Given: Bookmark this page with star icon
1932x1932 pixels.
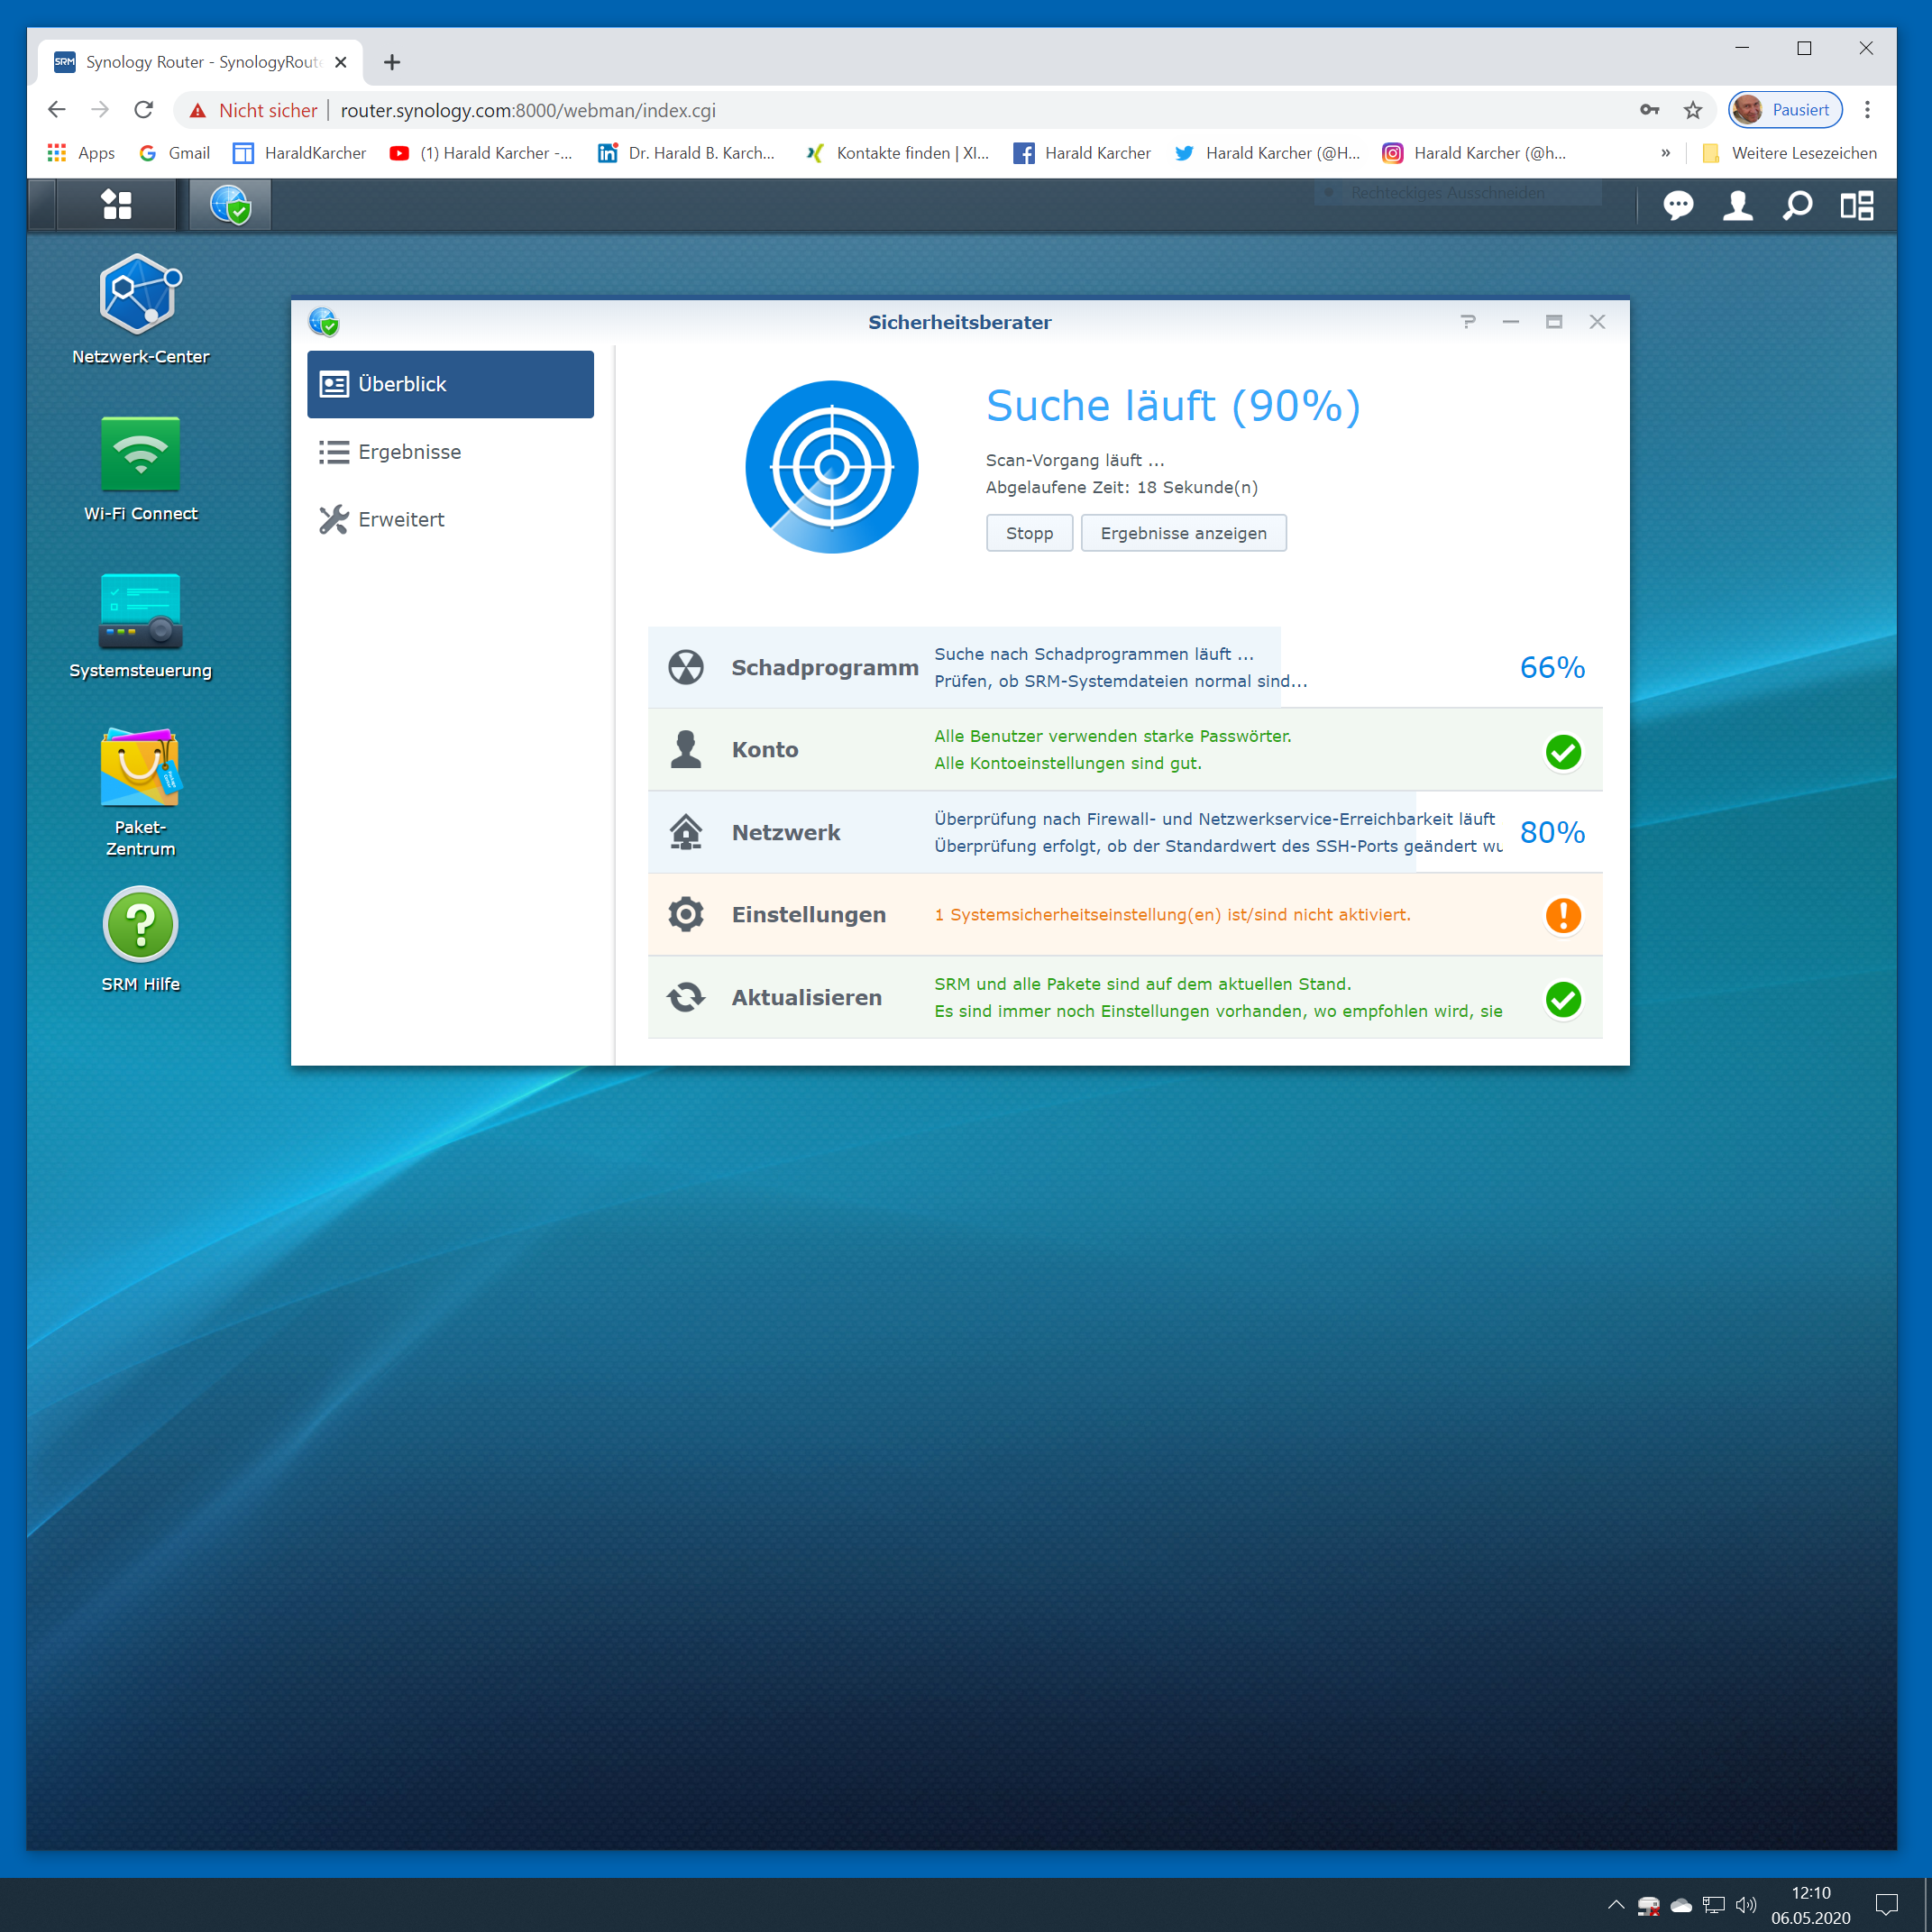Looking at the screenshot, I should (1692, 110).
